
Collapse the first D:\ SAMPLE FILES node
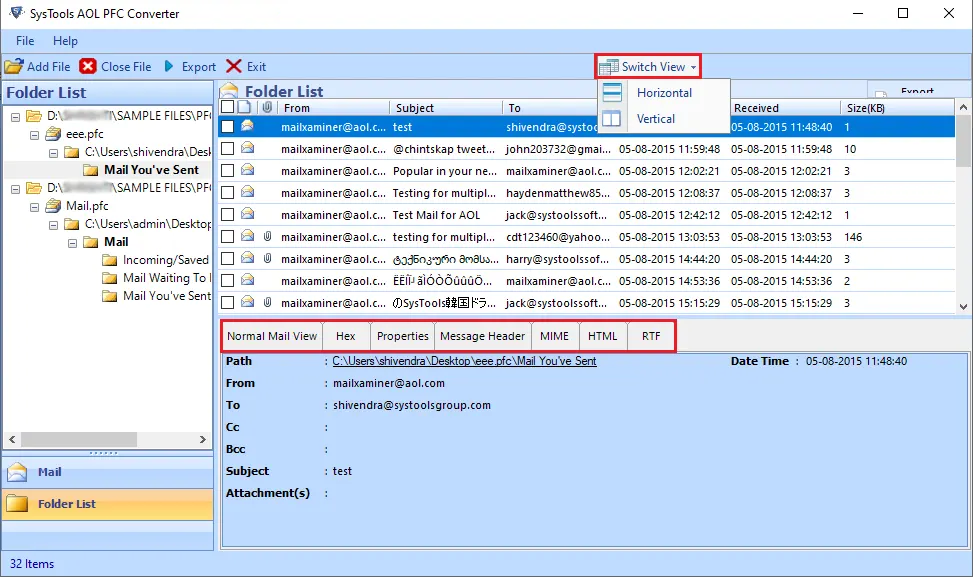(16, 117)
